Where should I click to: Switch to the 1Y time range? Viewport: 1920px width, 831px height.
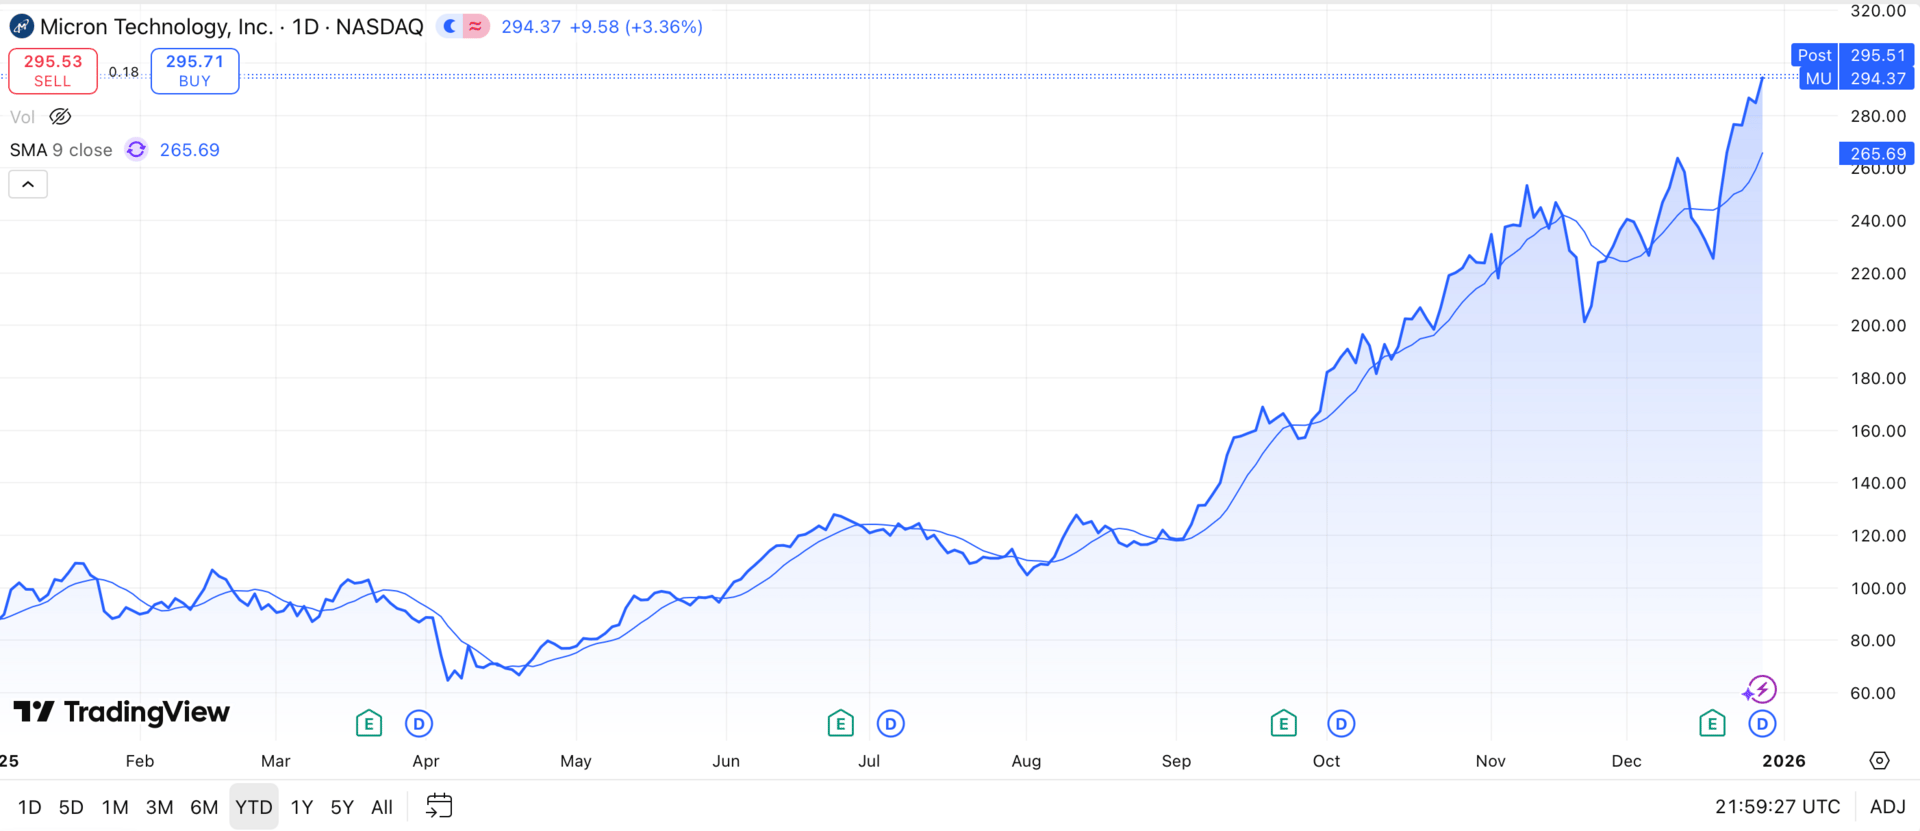[302, 807]
